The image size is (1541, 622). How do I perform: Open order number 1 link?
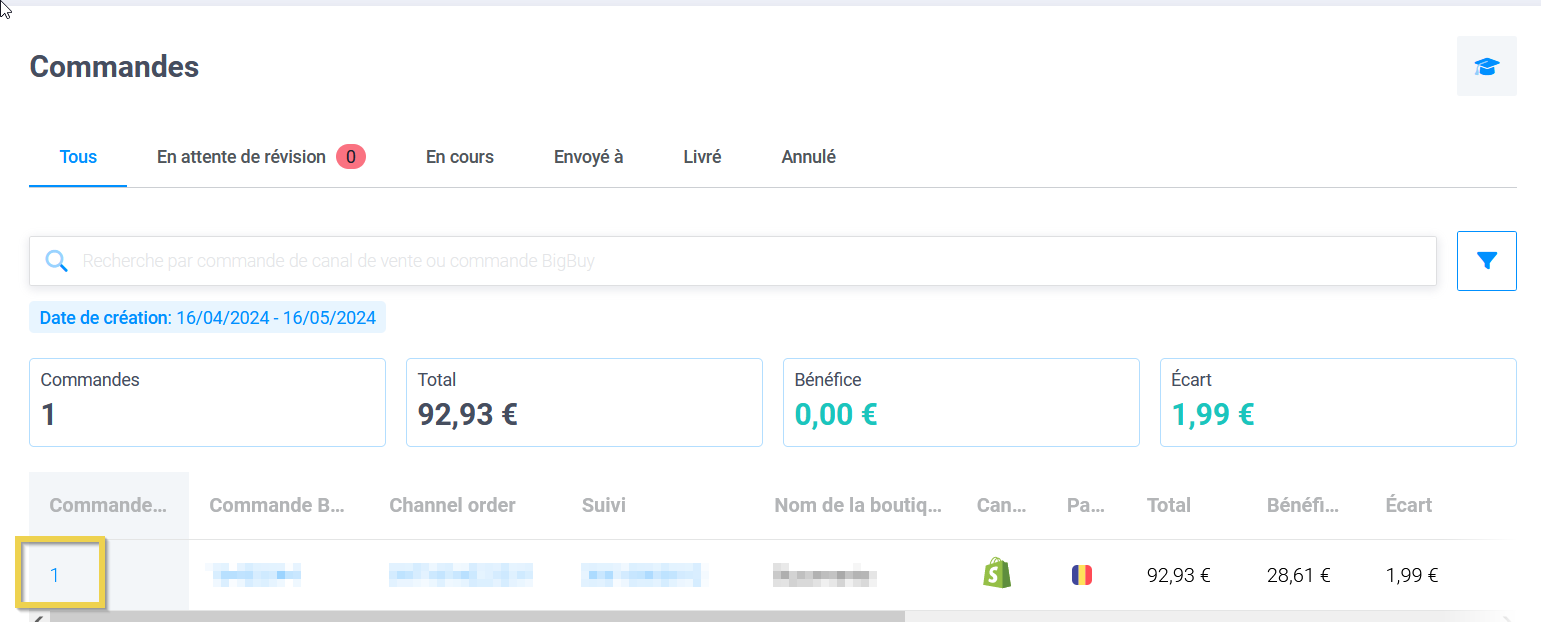pyautogui.click(x=55, y=575)
